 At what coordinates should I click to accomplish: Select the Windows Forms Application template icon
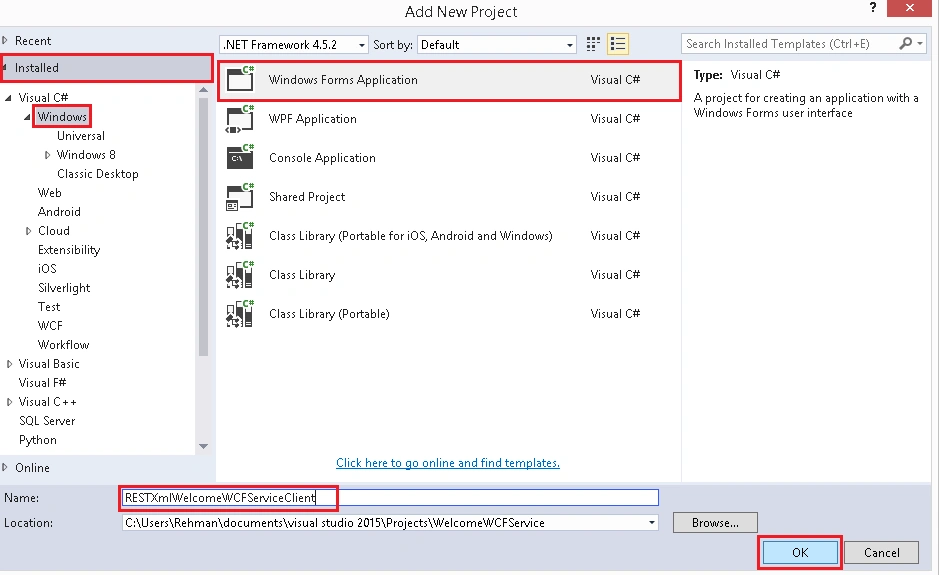(240, 79)
